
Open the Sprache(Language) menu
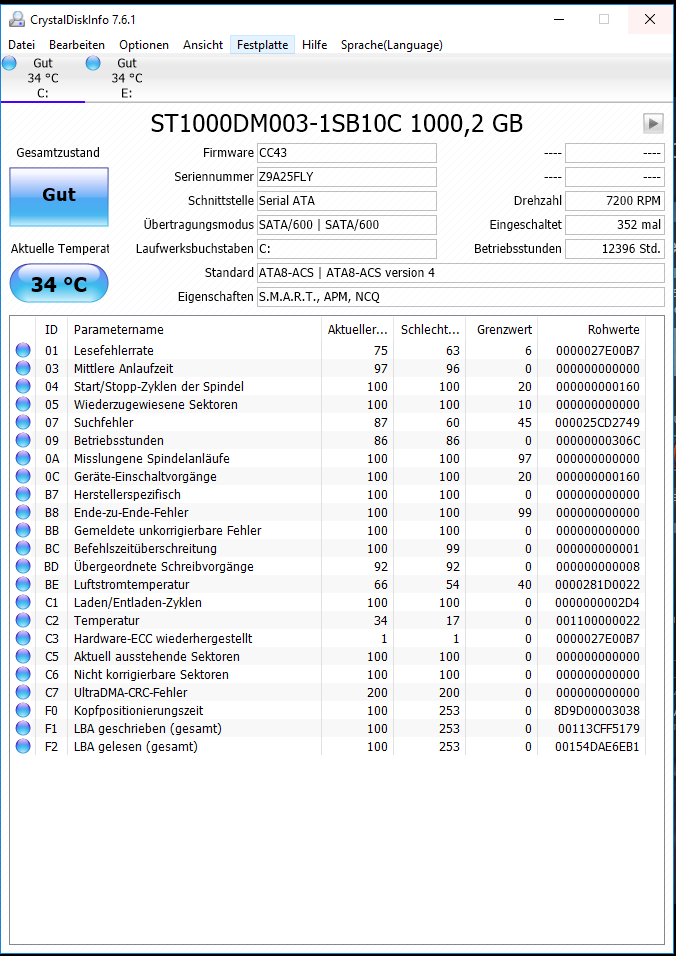click(x=392, y=45)
